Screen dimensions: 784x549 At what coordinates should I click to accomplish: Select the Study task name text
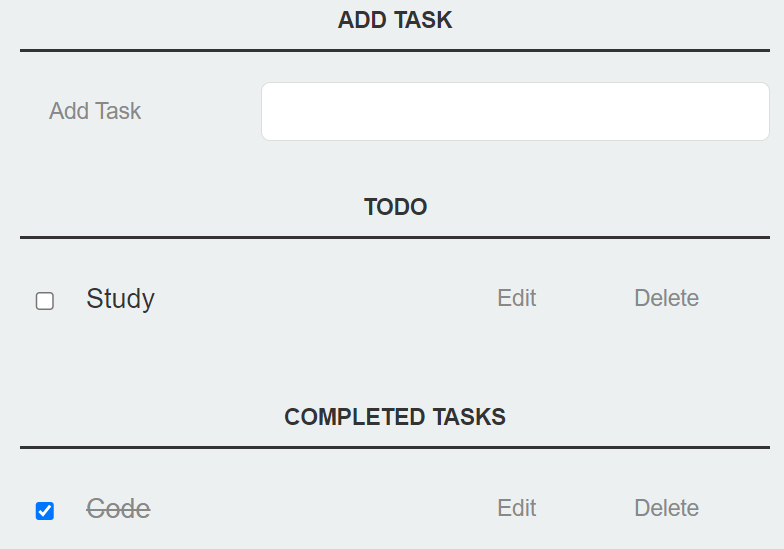pos(120,299)
